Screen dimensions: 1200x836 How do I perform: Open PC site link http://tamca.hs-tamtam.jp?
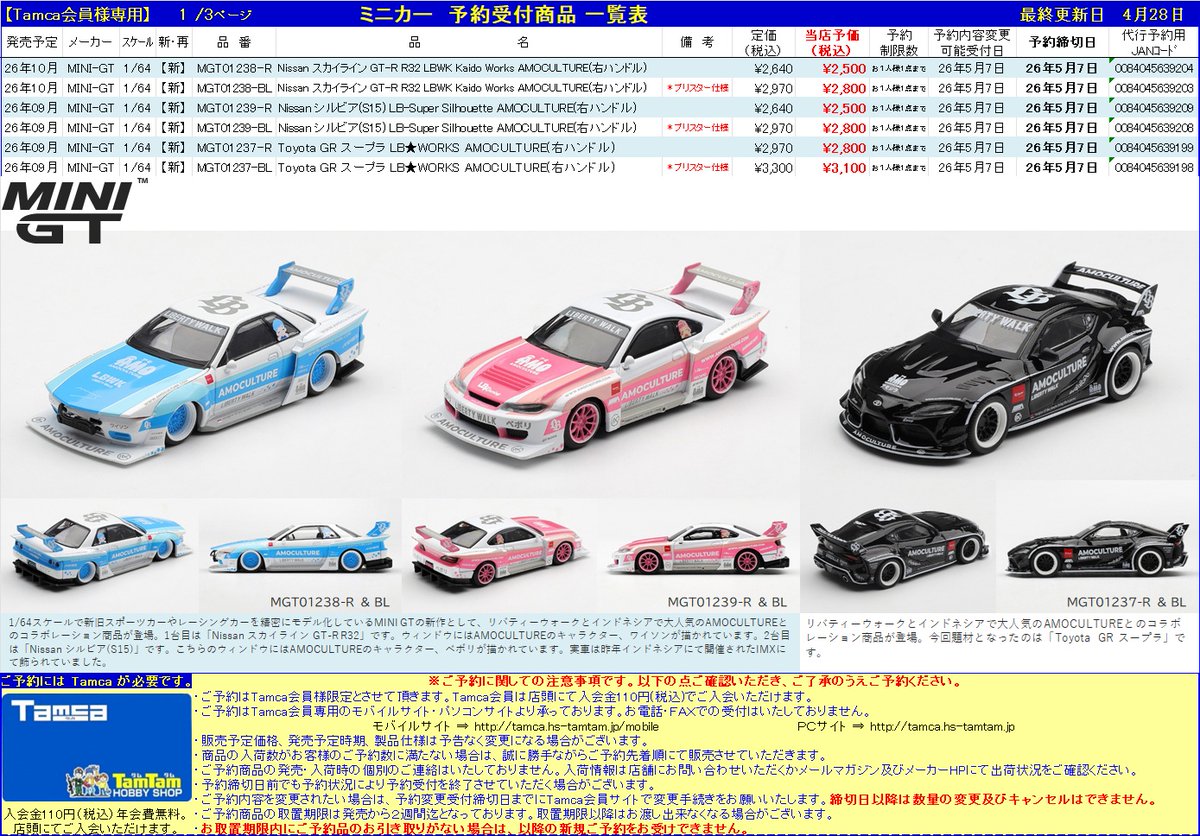coord(942,727)
